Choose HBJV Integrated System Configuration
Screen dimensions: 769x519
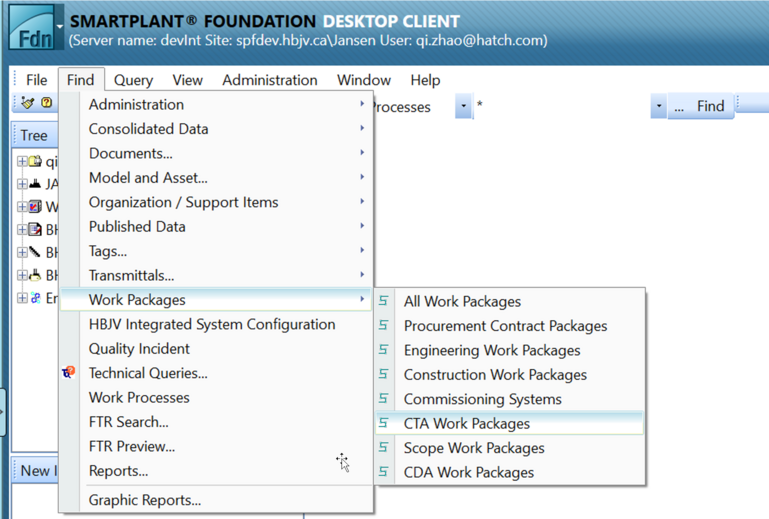(216, 324)
